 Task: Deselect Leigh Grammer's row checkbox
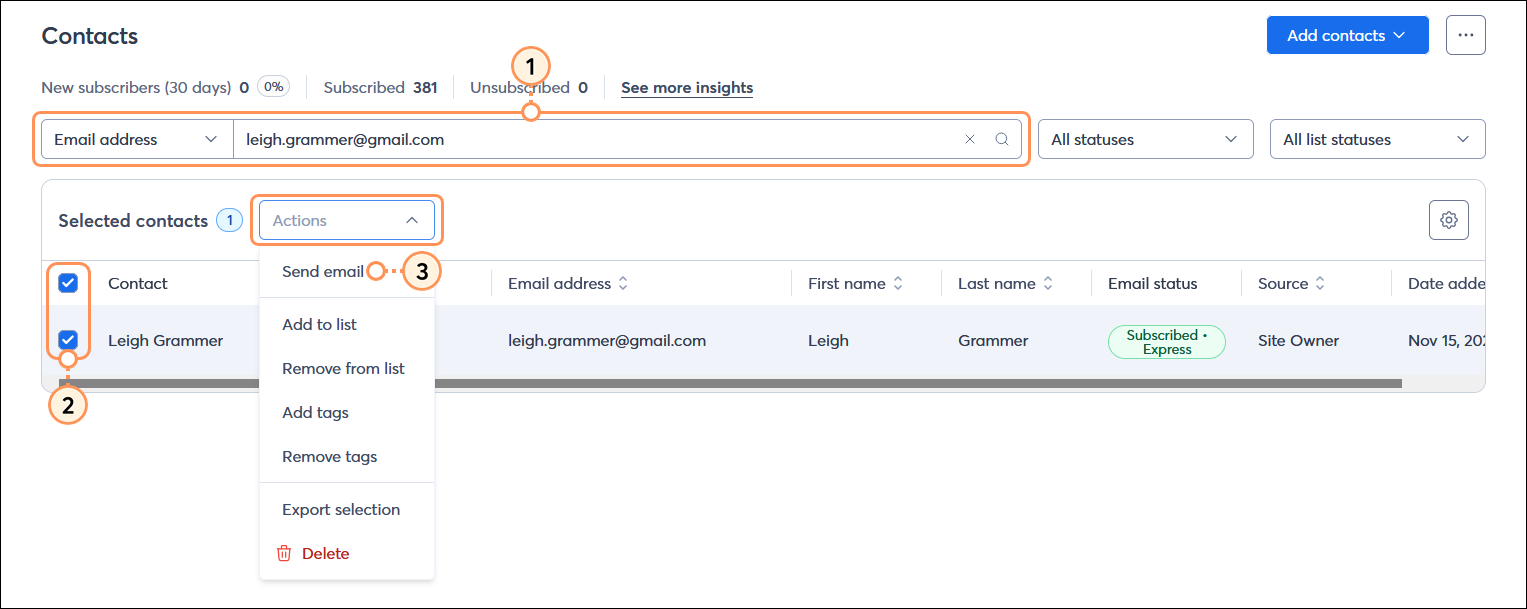click(68, 341)
